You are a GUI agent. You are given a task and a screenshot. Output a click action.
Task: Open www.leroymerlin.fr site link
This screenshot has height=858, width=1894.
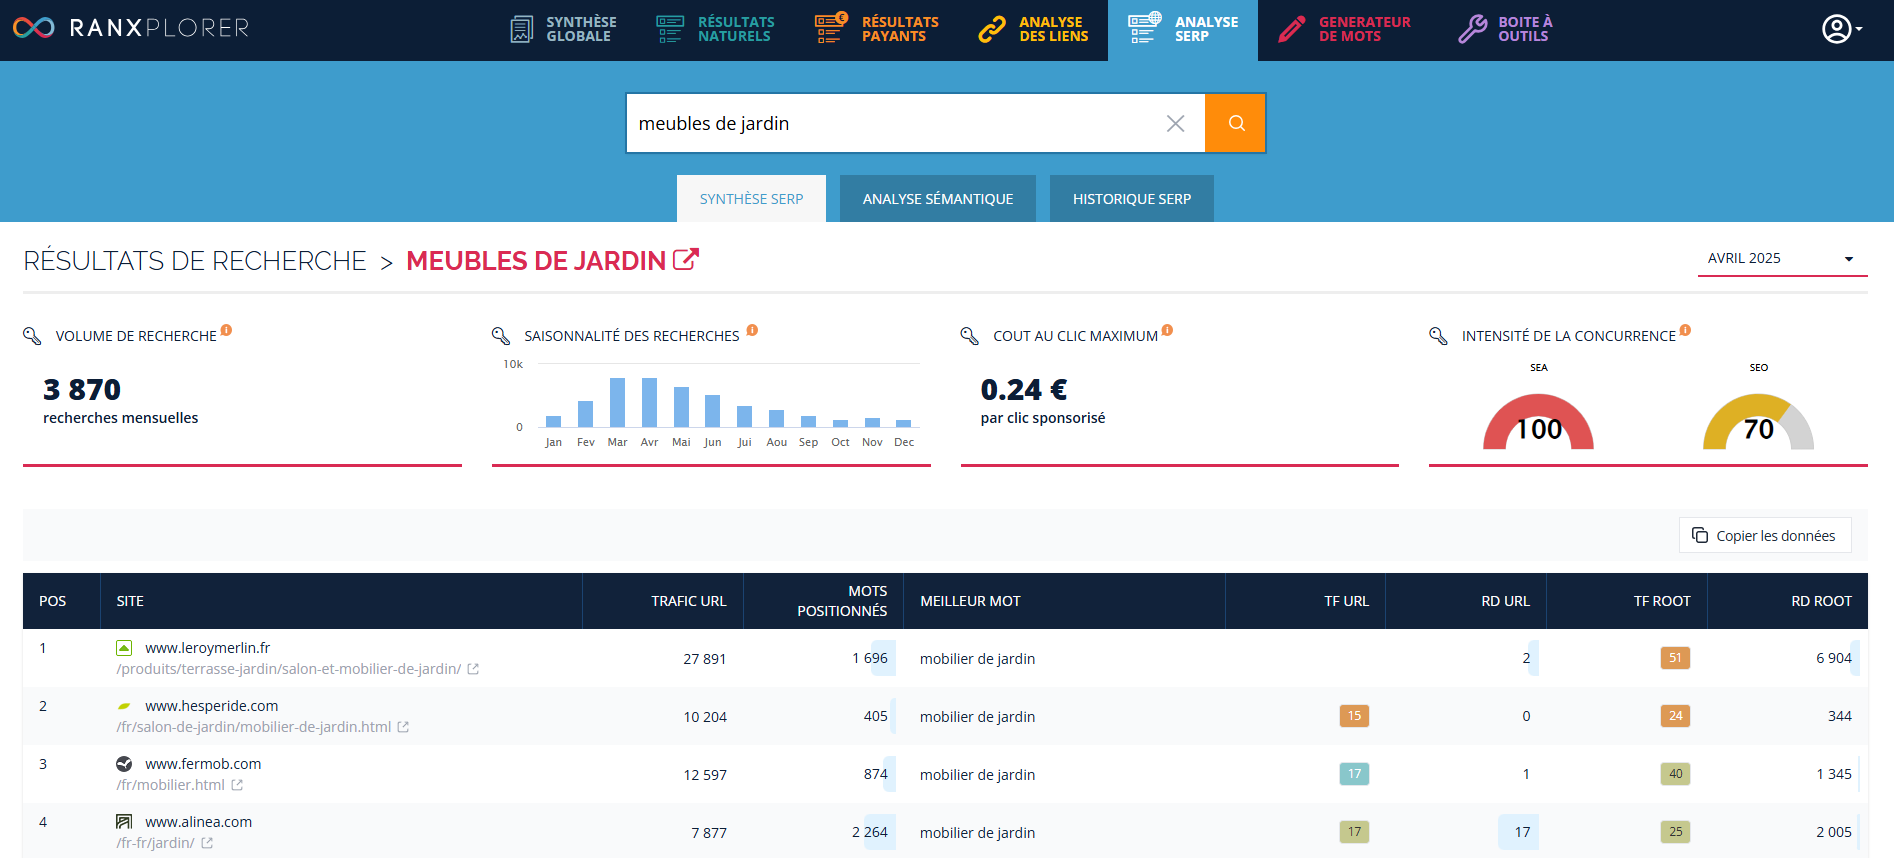[x=208, y=648]
